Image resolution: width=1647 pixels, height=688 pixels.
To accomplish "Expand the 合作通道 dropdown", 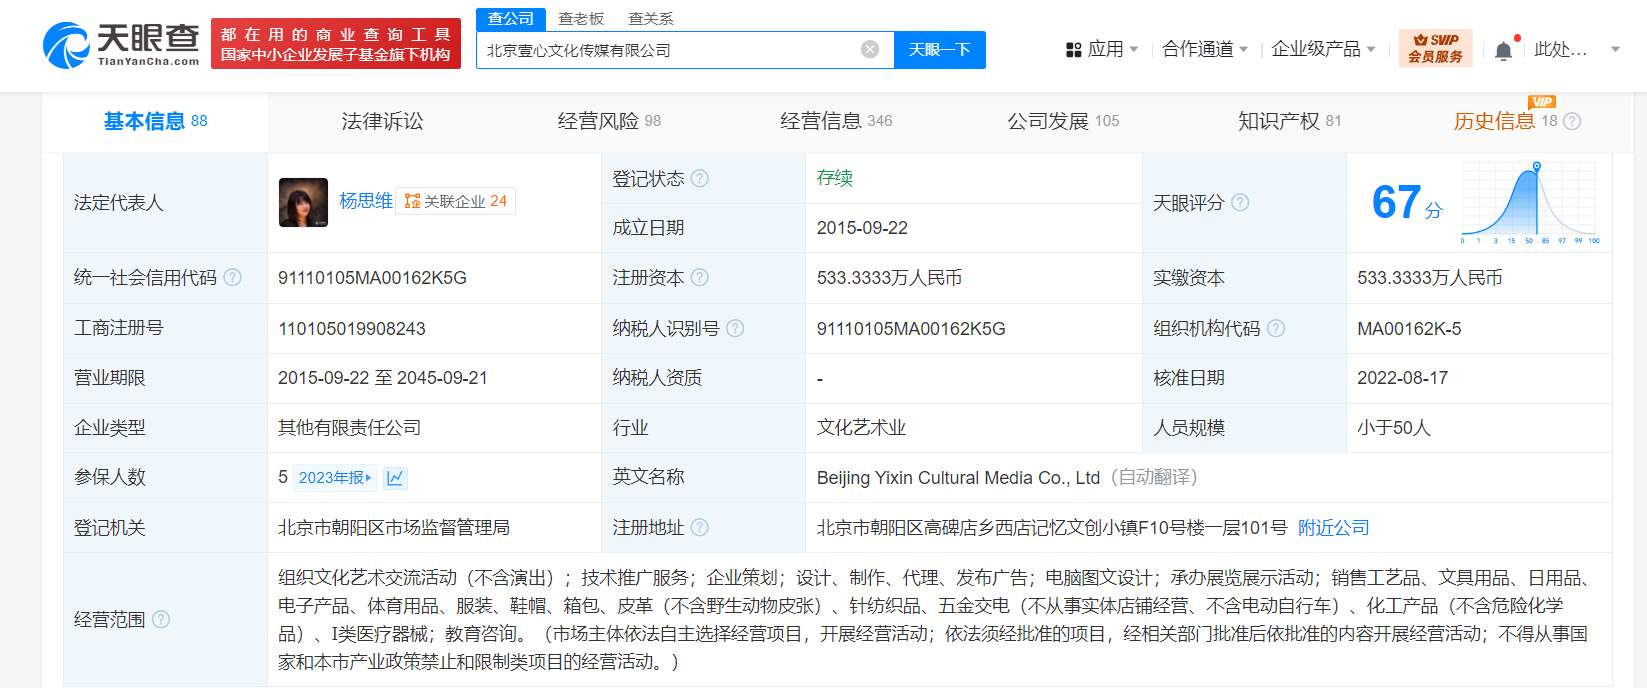I will (x=1204, y=49).
